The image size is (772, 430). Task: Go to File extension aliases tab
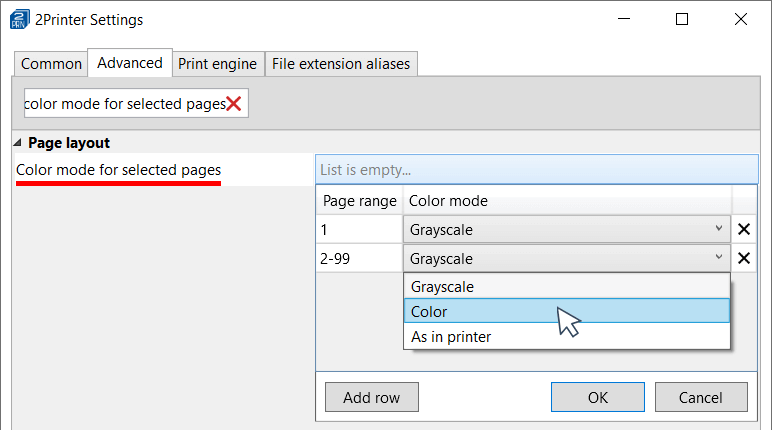coord(341,64)
